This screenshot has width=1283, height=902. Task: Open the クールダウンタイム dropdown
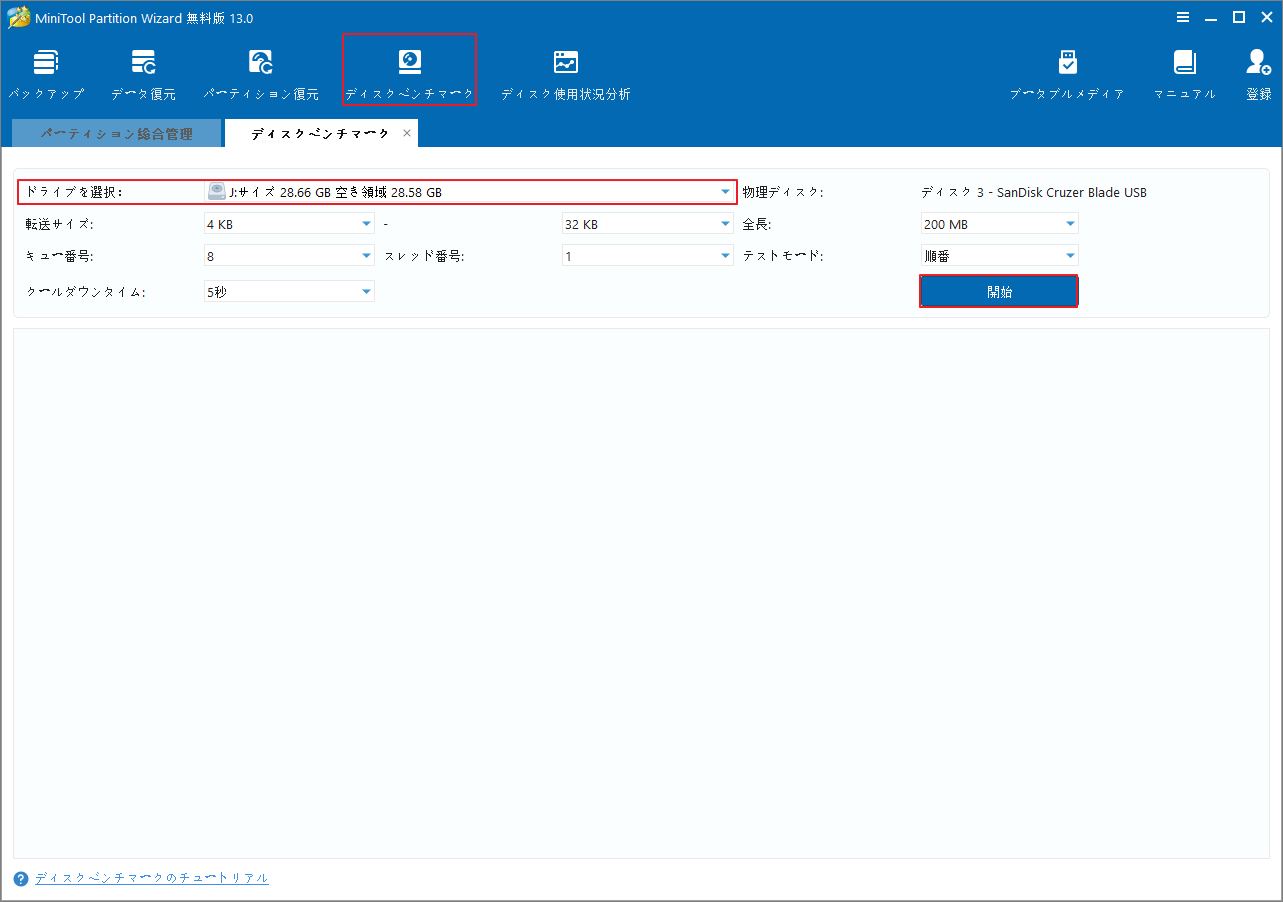pyautogui.click(x=365, y=291)
